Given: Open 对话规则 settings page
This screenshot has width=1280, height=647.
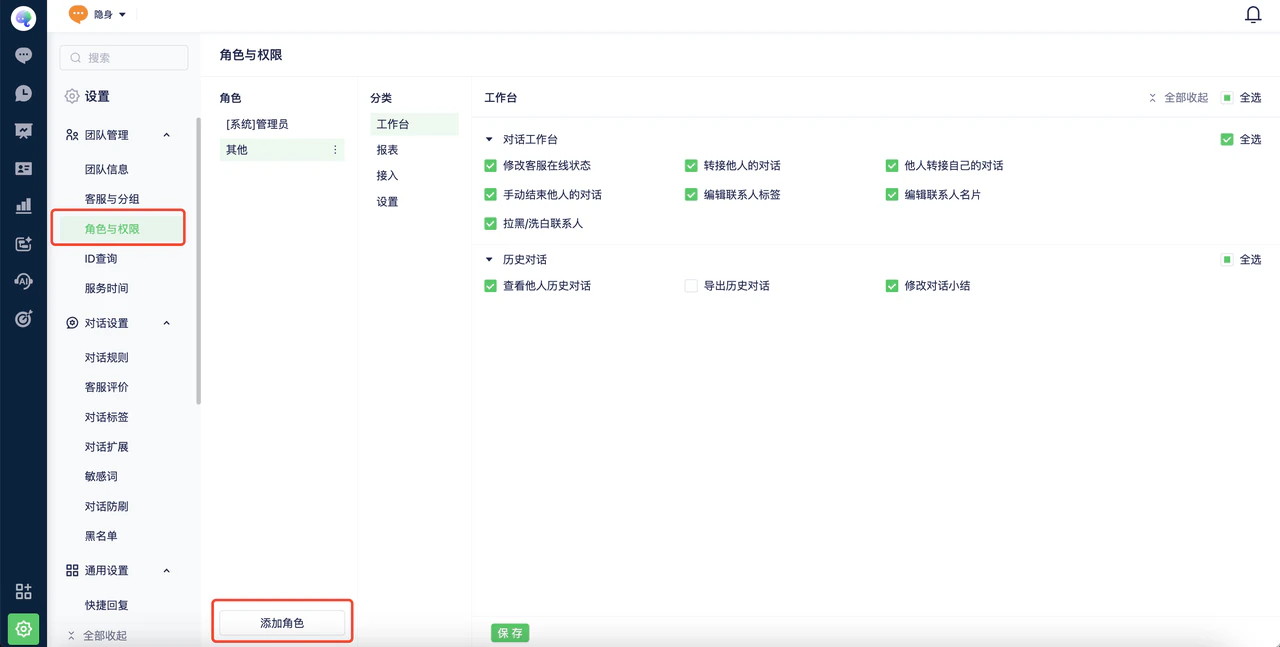Looking at the screenshot, I should [x=107, y=358].
